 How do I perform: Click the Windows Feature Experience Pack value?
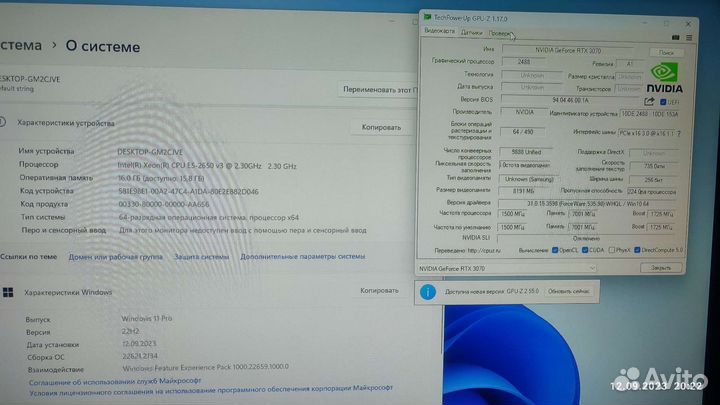pos(205,367)
